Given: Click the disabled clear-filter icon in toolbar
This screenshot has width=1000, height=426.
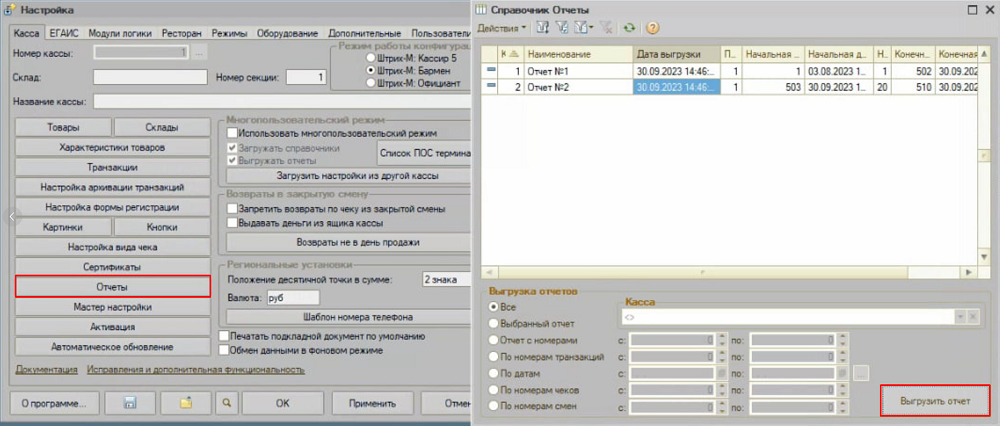Looking at the screenshot, I should pos(607,27).
